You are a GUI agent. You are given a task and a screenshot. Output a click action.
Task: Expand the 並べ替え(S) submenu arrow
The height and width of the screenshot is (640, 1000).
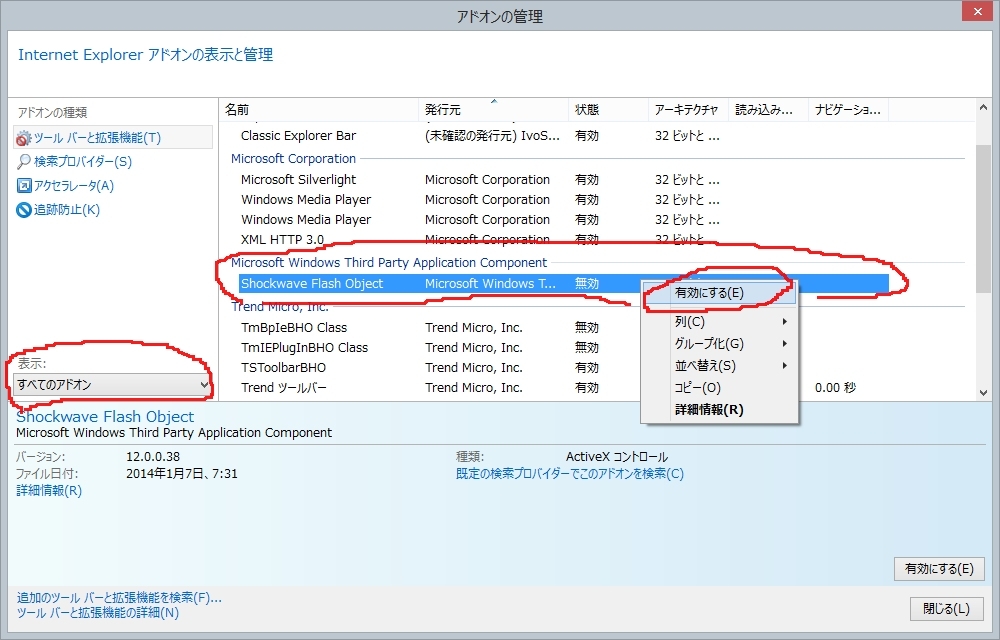pyautogui.click(x=784, y=366)
